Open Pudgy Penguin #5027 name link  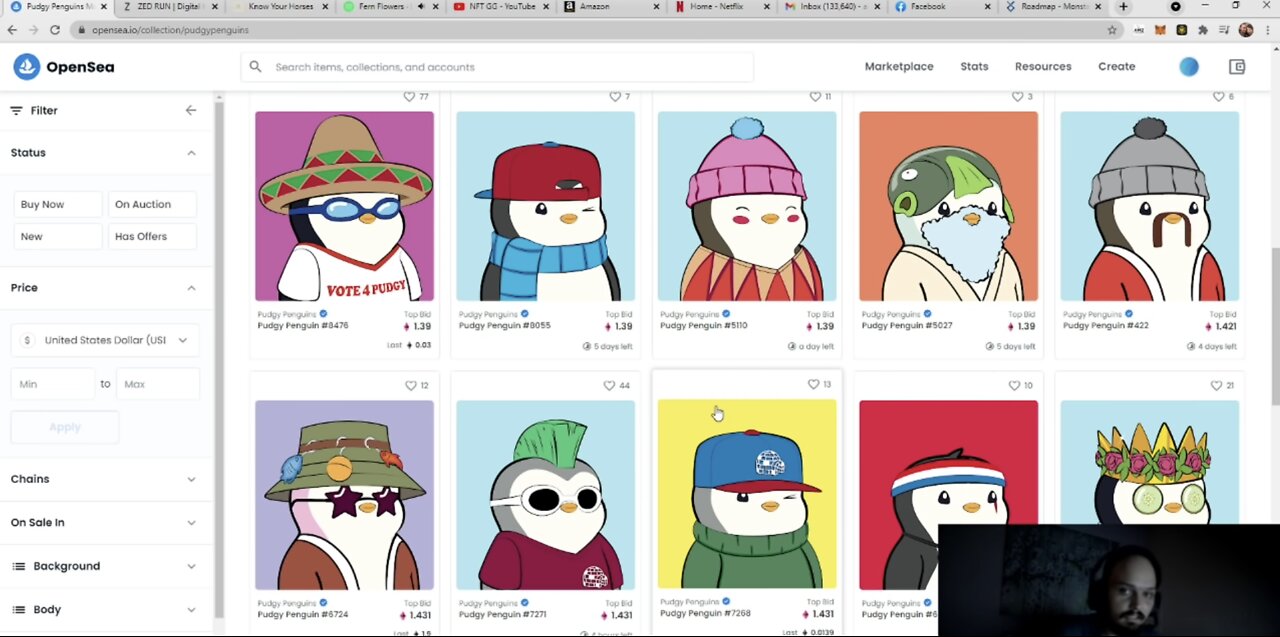coord(907,326)
